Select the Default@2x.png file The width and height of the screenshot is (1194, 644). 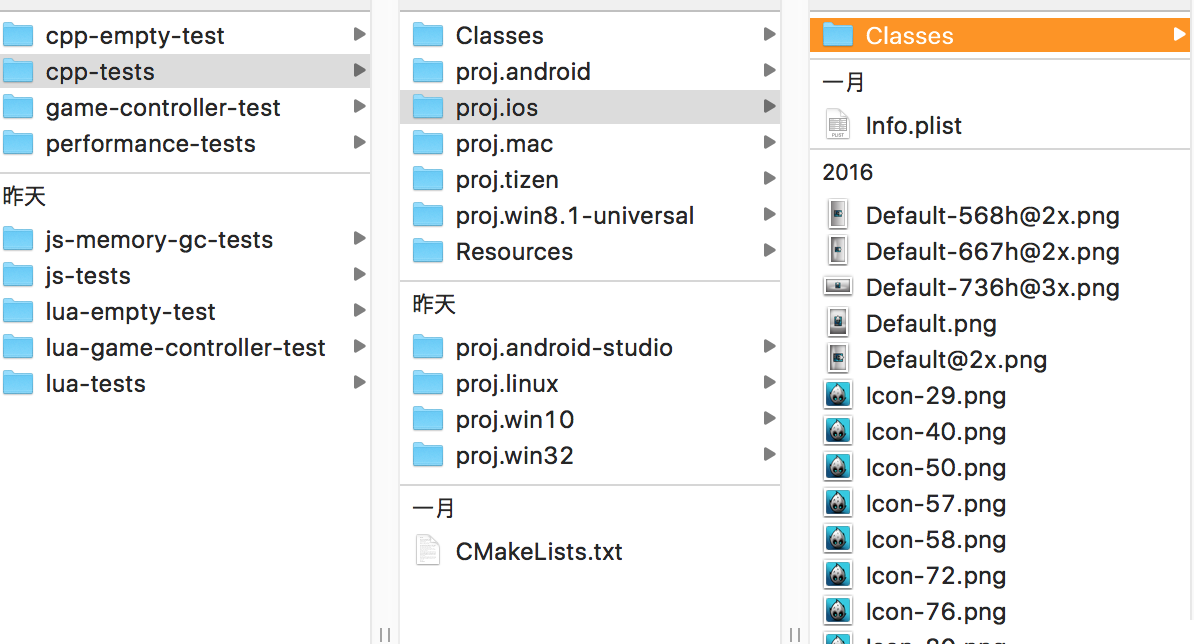(x=955, y=359)
